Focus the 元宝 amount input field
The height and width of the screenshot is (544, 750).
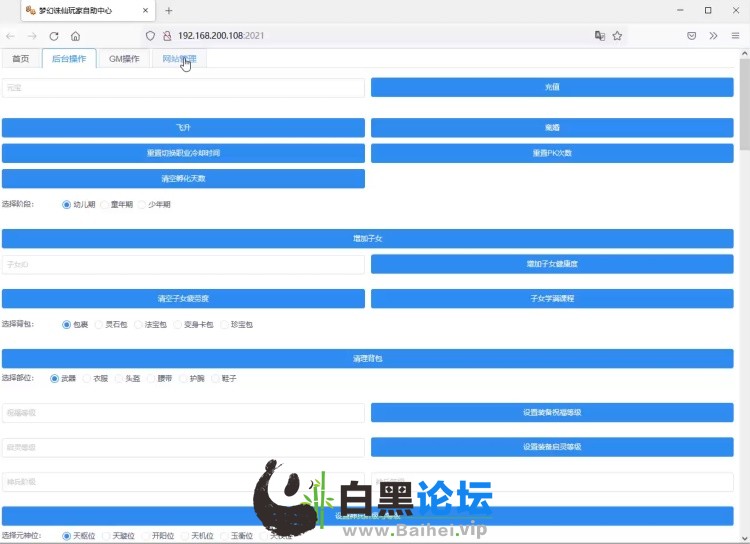pos(183,88)
